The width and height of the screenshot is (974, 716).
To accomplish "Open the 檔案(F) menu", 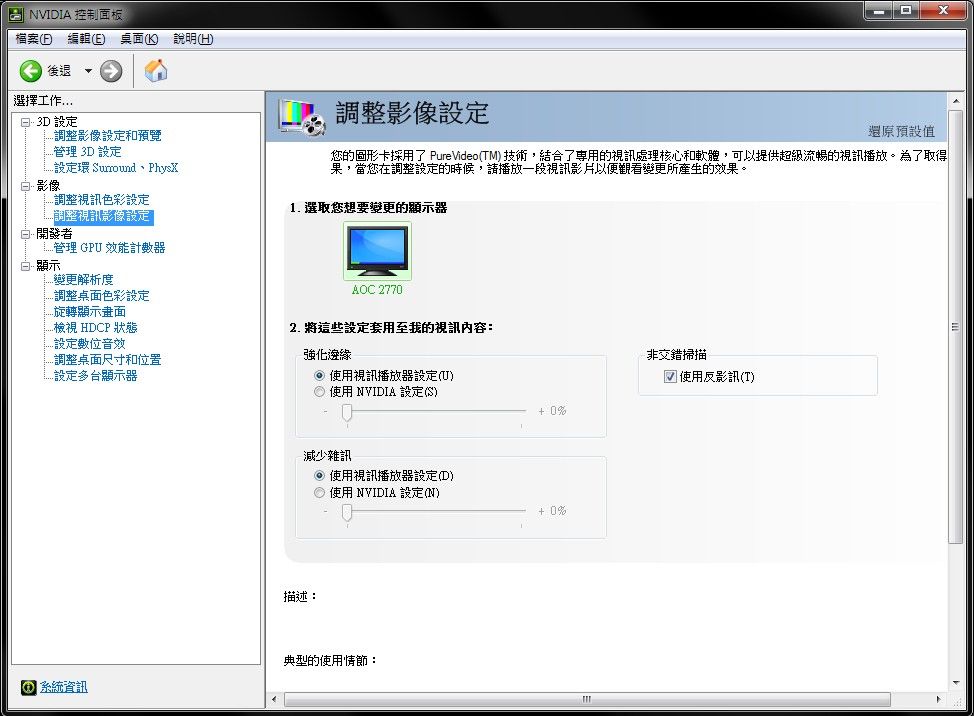I will 33,39.
